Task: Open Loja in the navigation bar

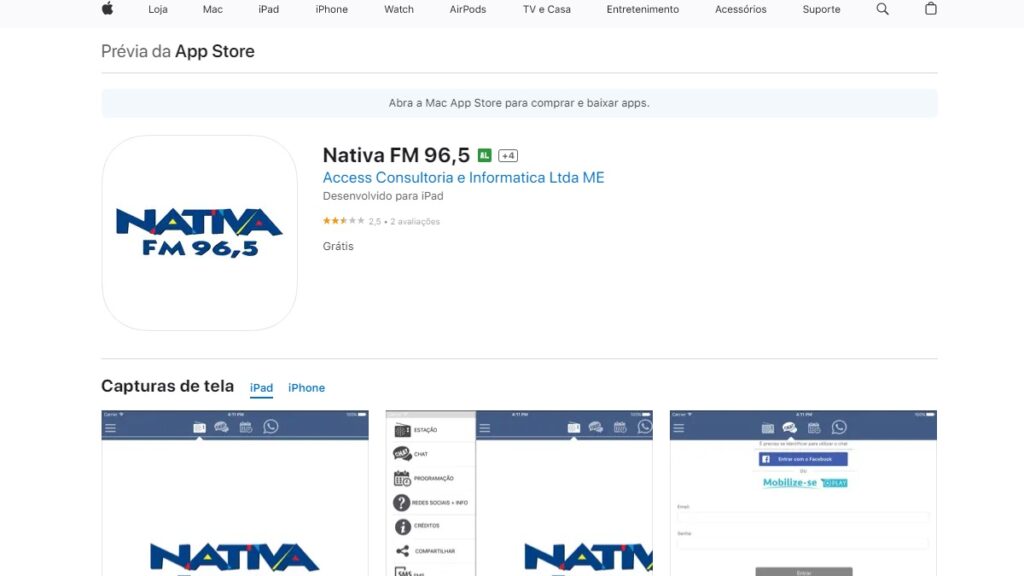Action: (157, 9)
